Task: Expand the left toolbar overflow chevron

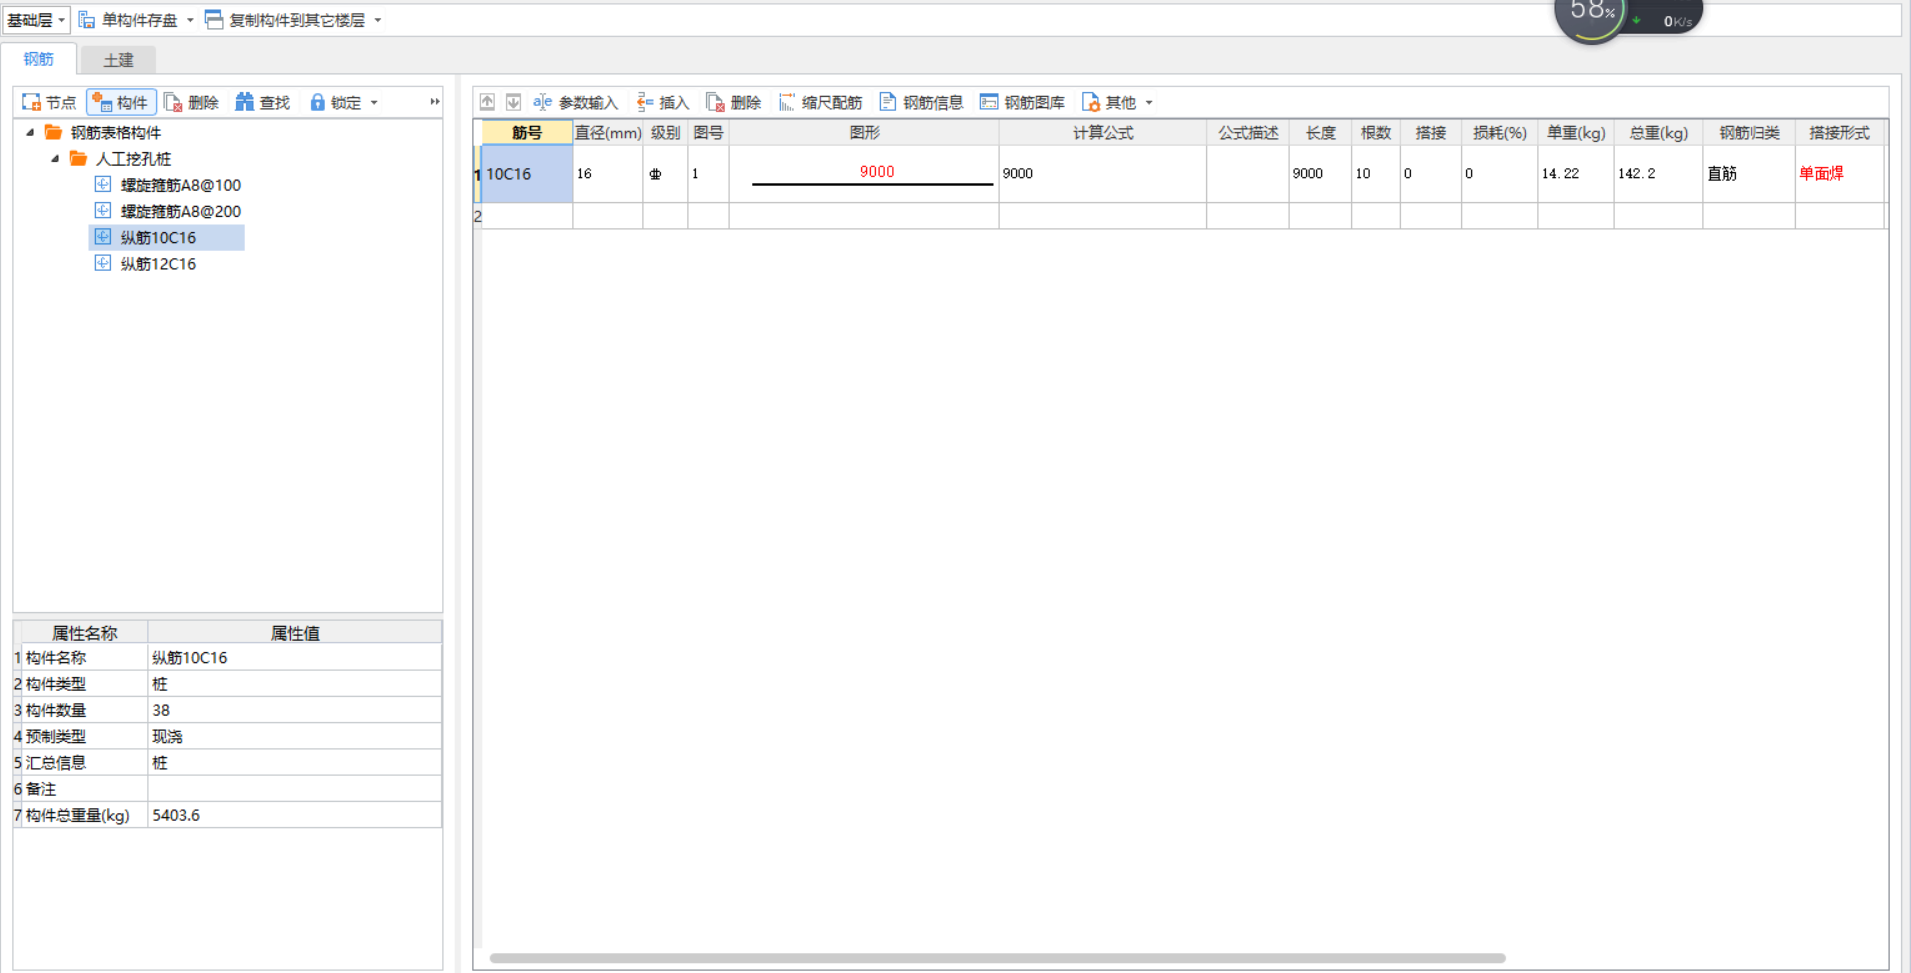Action: pos(434,102)
